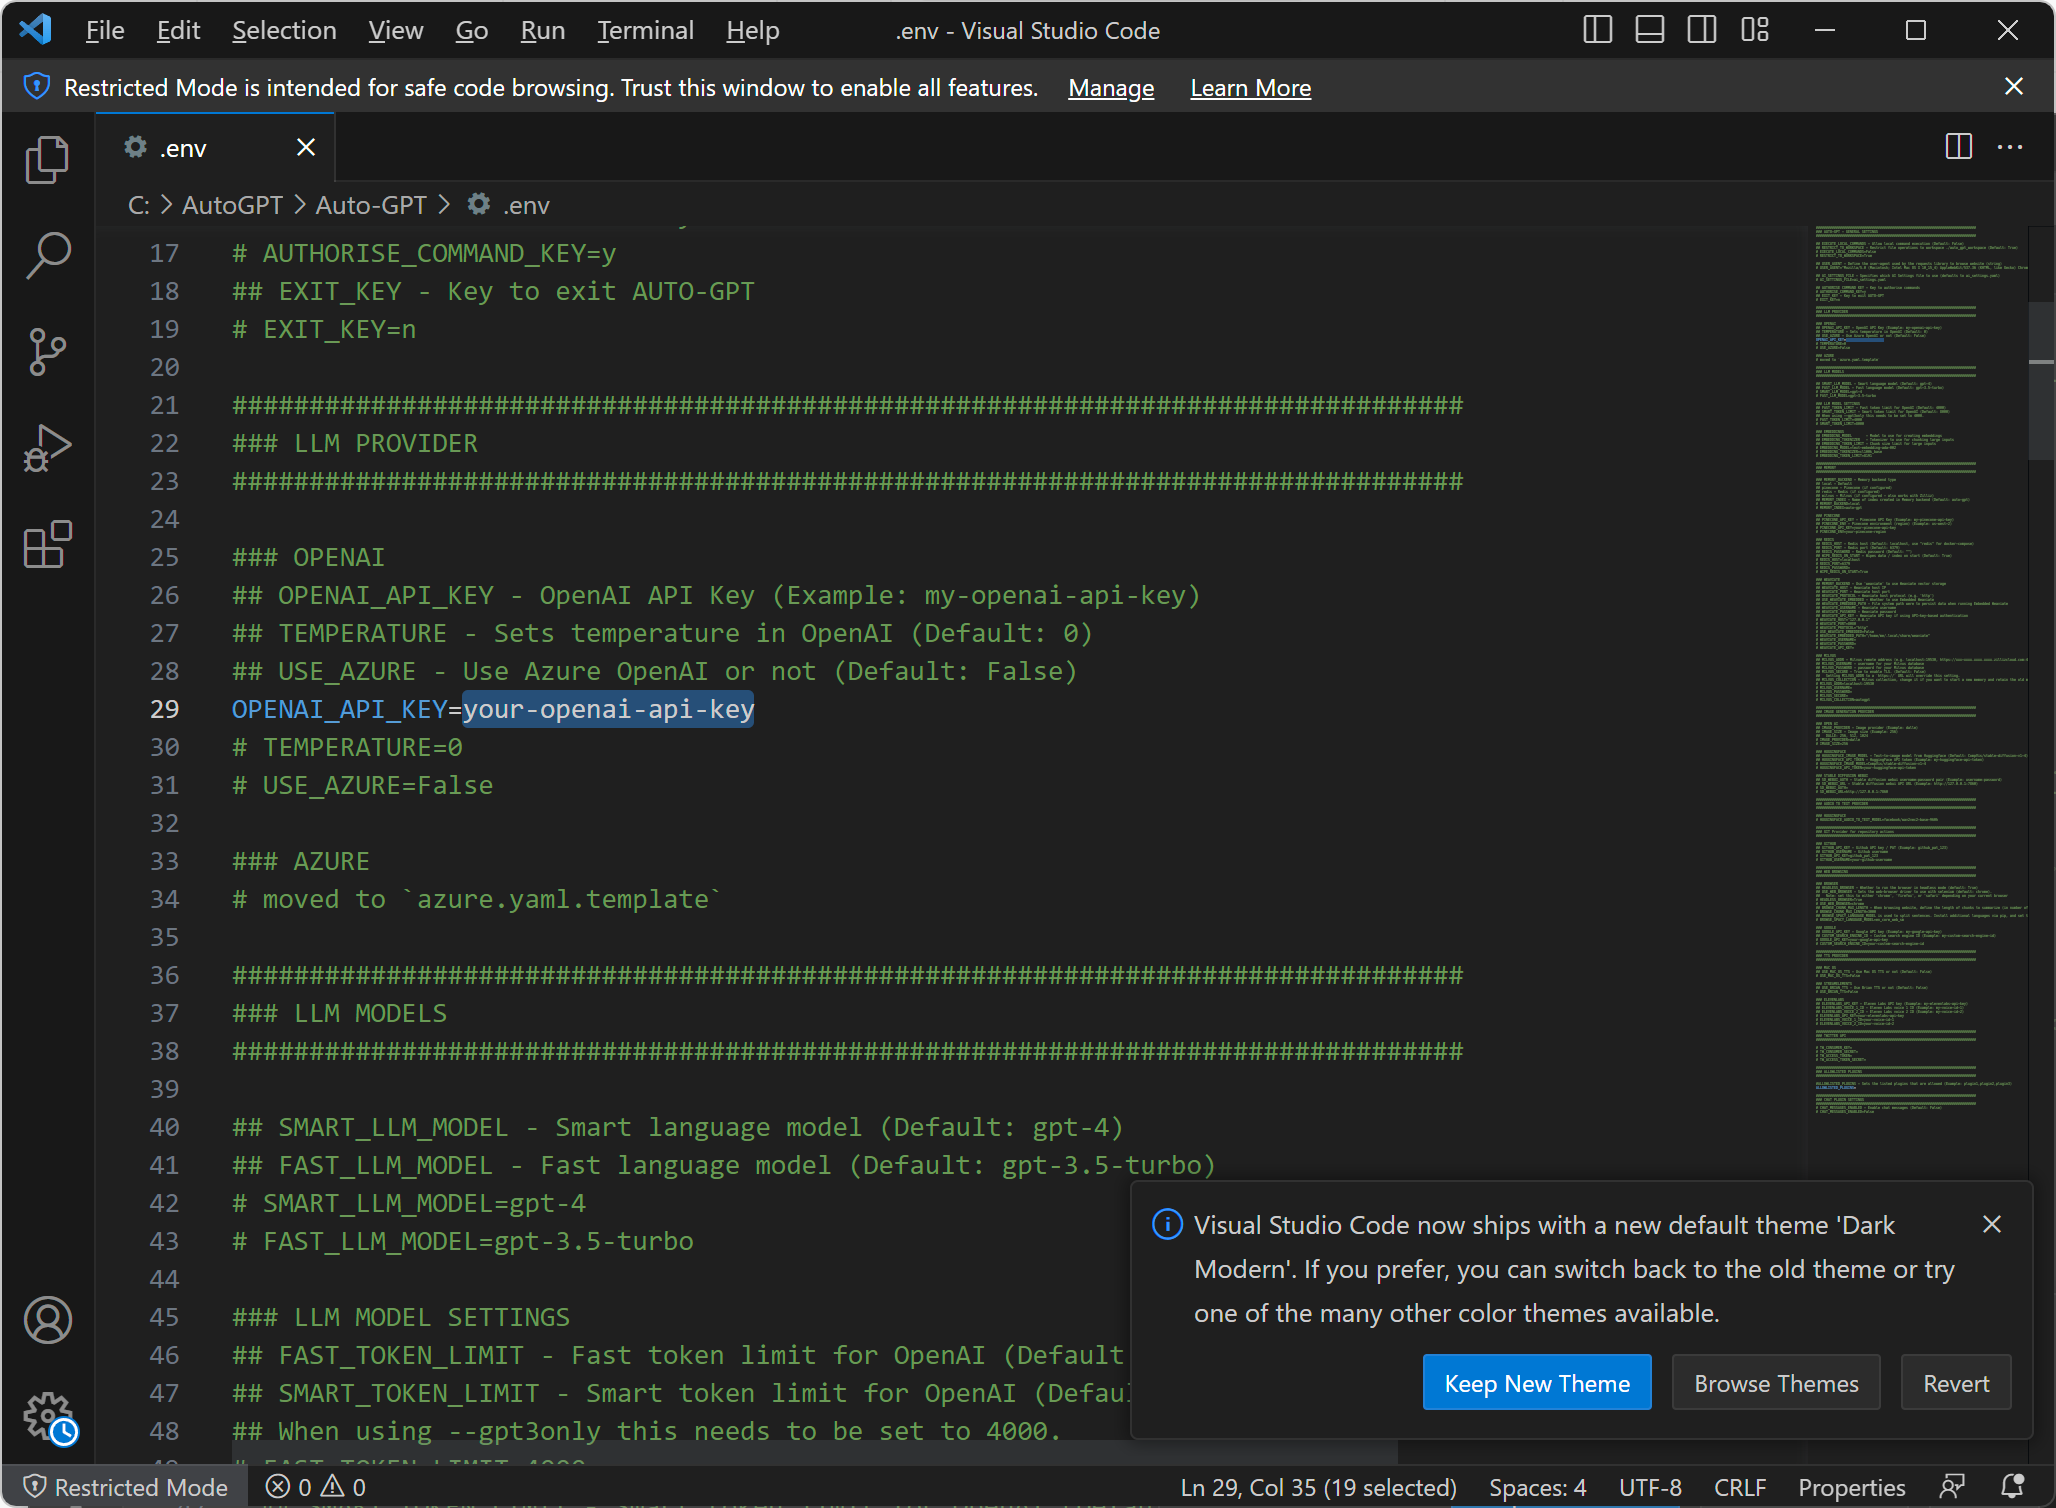Image resolution: width=2056 pixels, height=1508 pixels.
Task: Click the Manage link in banner
Action: coord(1111,88)
